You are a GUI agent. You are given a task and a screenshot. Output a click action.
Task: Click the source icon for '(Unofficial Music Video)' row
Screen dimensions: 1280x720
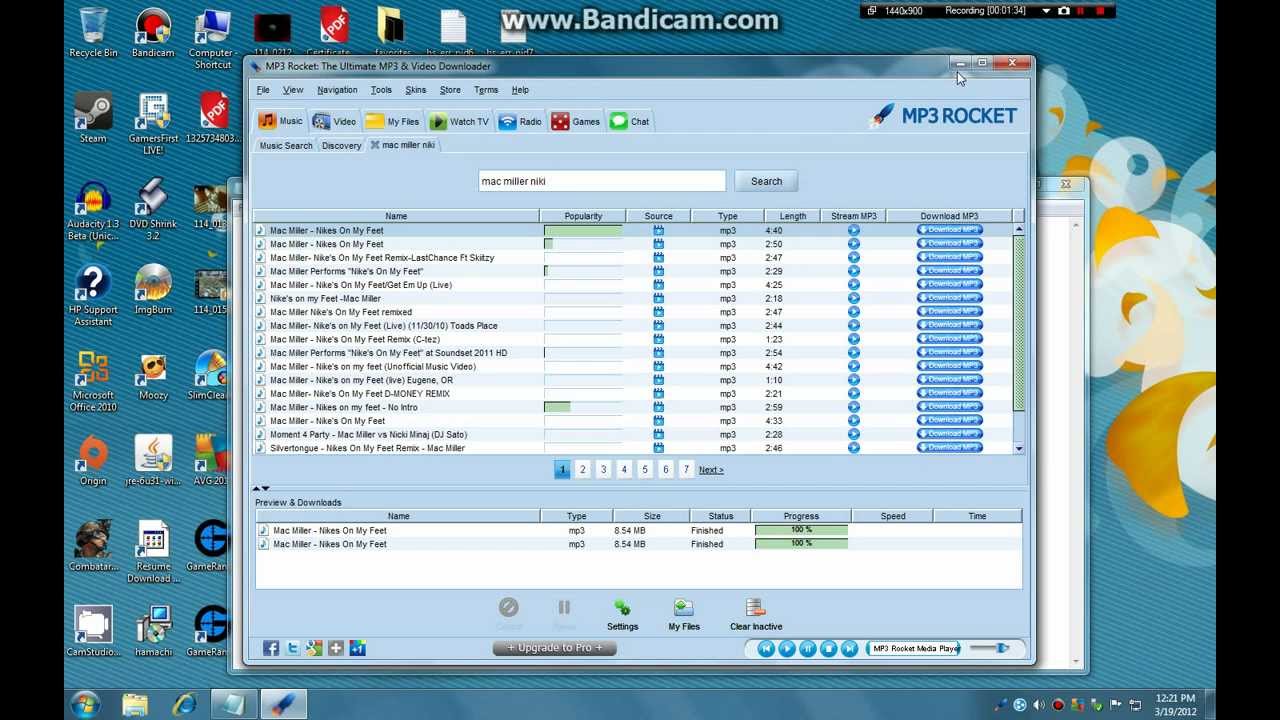click(658, 366)
